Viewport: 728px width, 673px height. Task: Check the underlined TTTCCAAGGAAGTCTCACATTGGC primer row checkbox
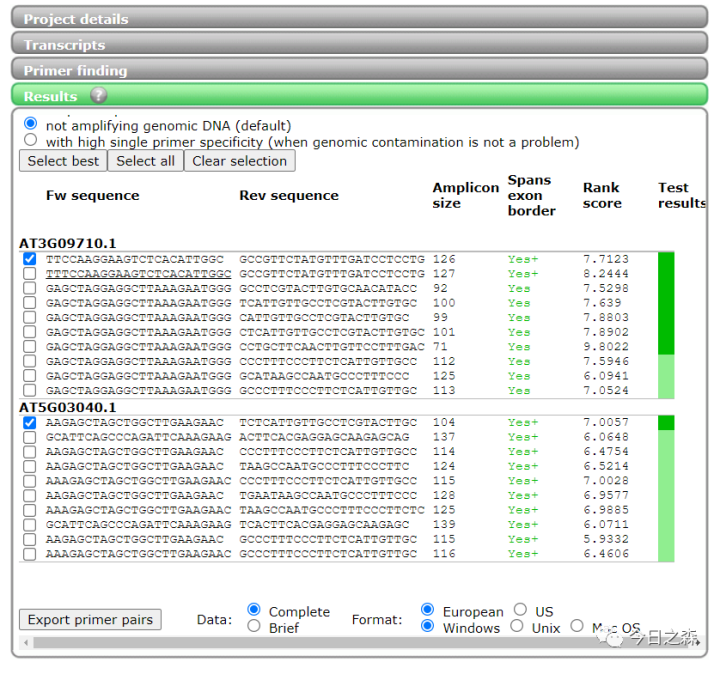click(30, 274)
